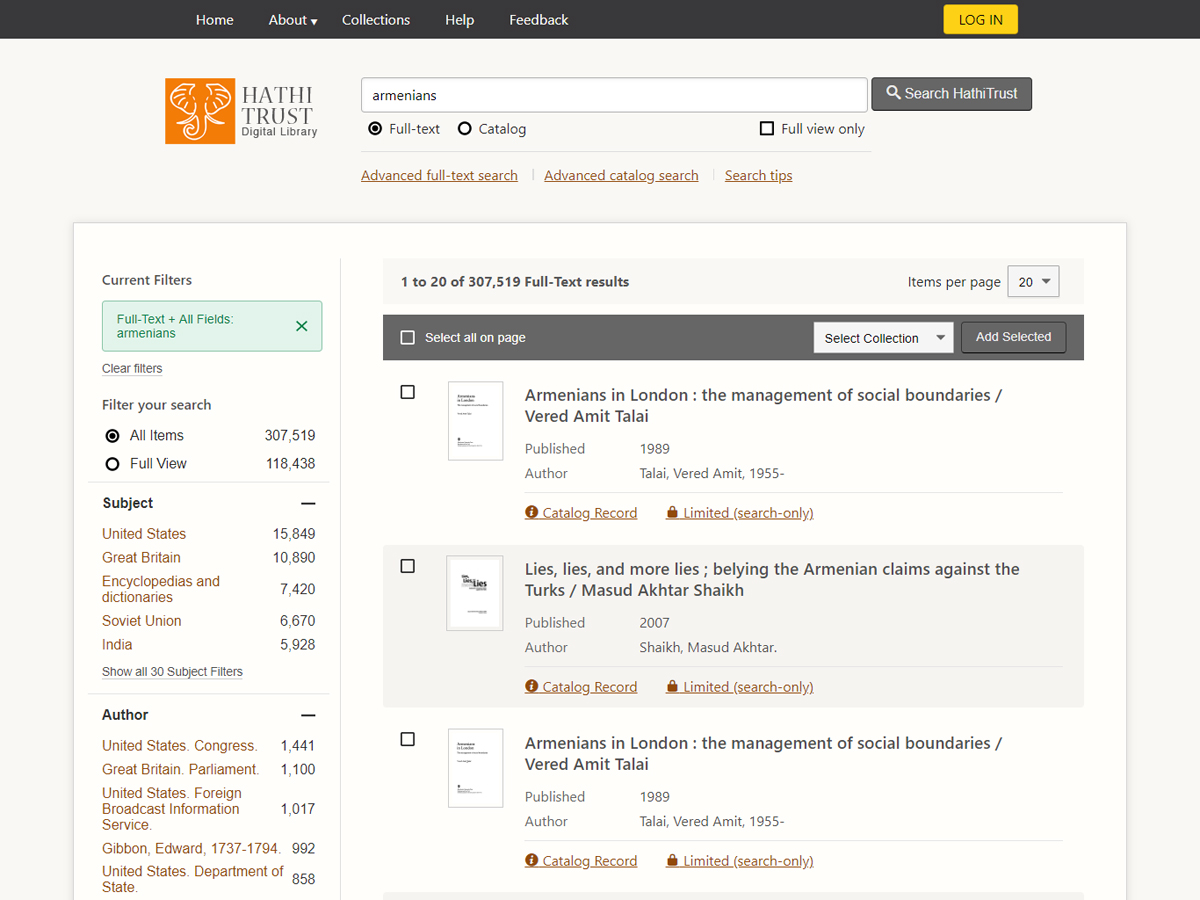The height and width of the screenshot is (900, 1200).
Task: Click the search box containing armenians
Action: pos(613,95)
